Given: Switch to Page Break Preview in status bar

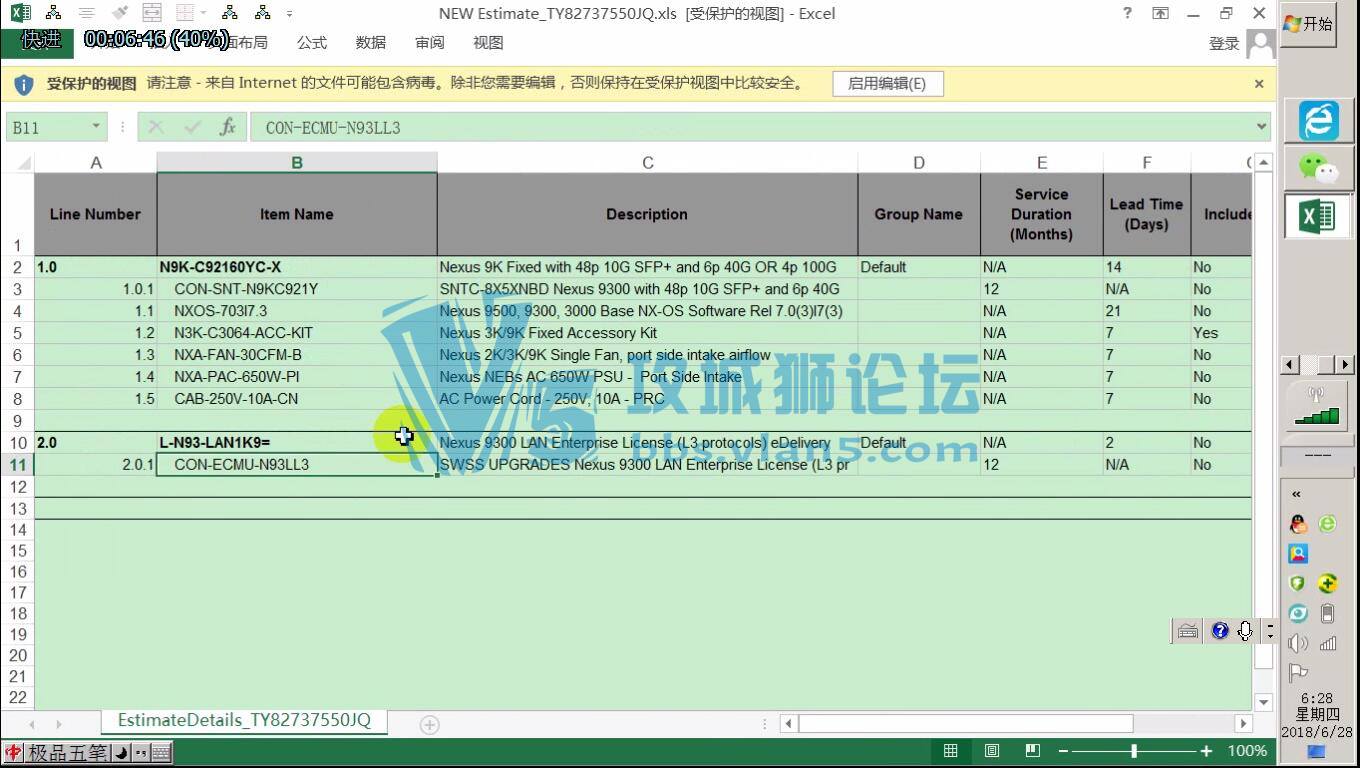Looking at the screenshot, I should point(1033,751).
